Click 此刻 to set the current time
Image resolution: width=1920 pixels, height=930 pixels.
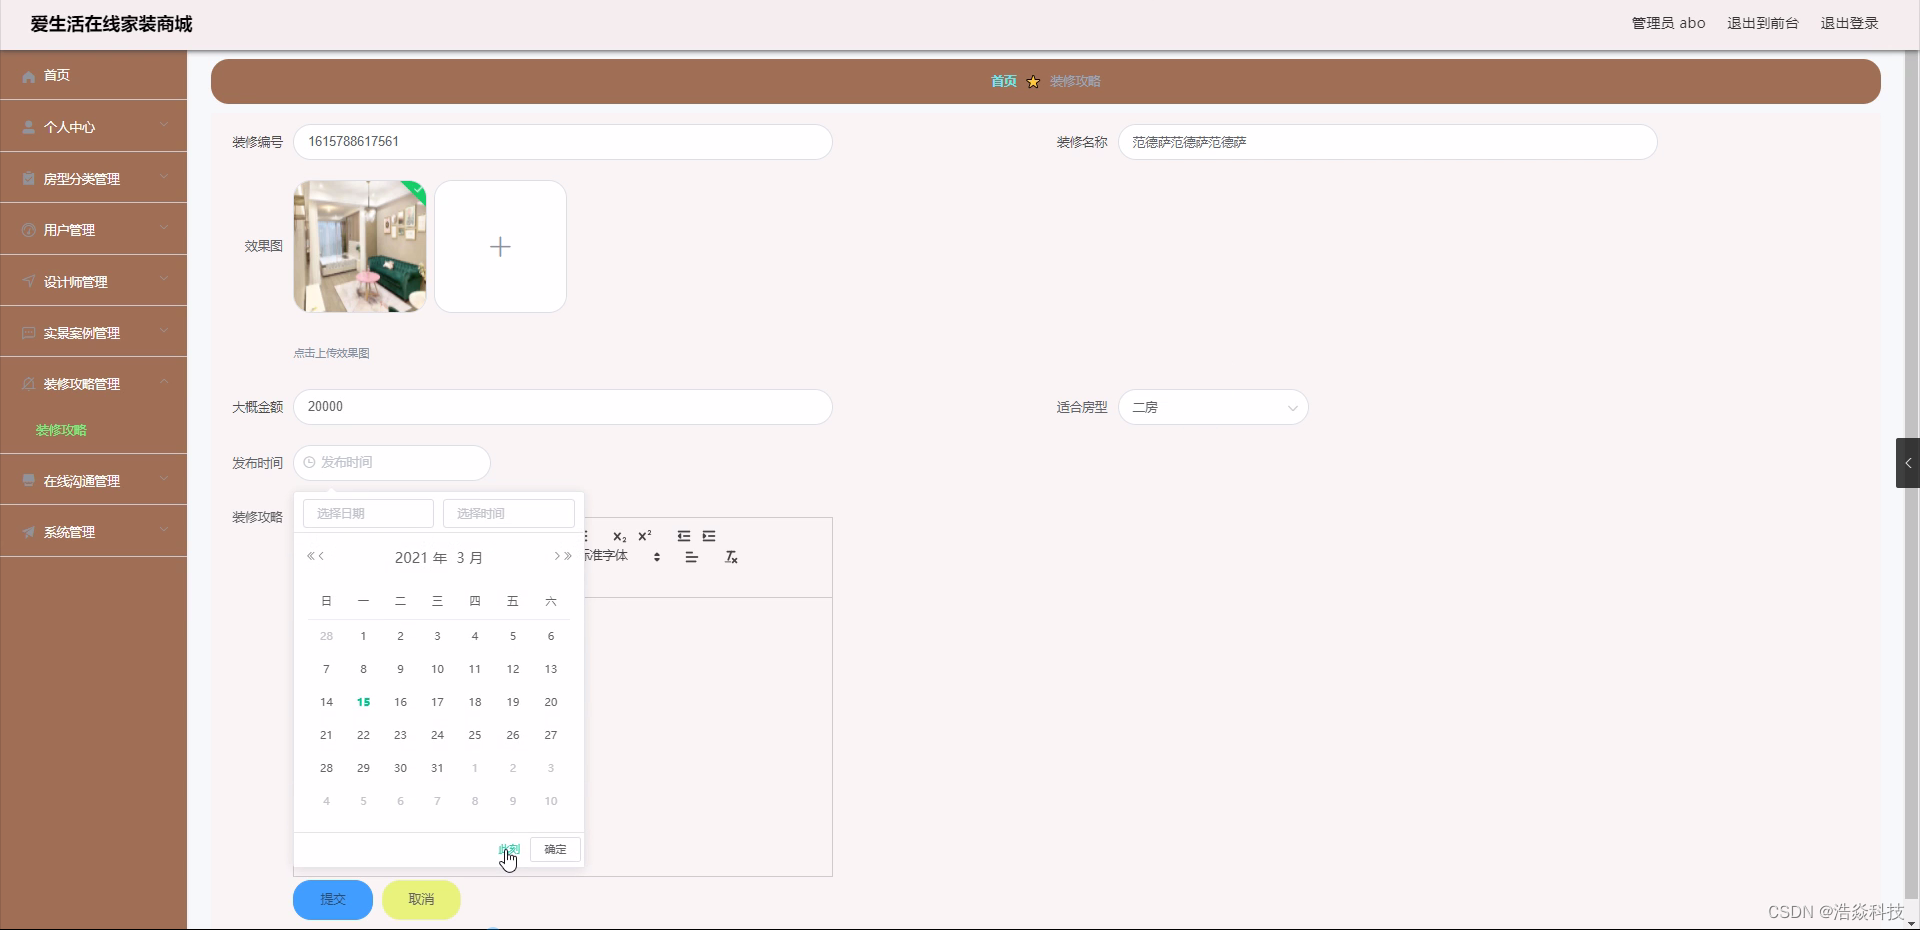coord(509,850)
